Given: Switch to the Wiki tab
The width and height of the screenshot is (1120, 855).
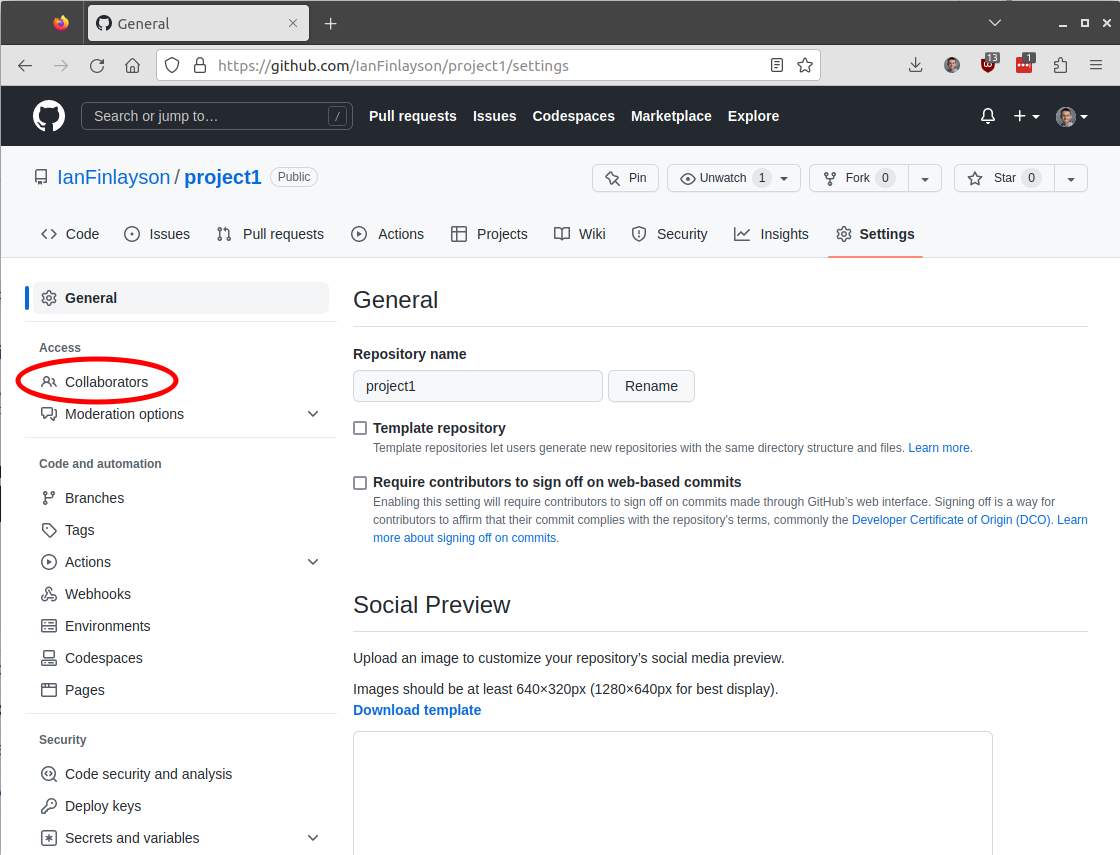Looking at the screenshot, I should tap(580, 234).
